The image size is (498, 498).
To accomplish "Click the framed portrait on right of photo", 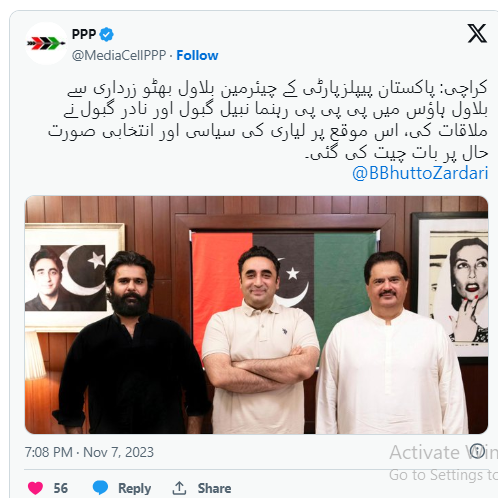I will tap(451, 288).
